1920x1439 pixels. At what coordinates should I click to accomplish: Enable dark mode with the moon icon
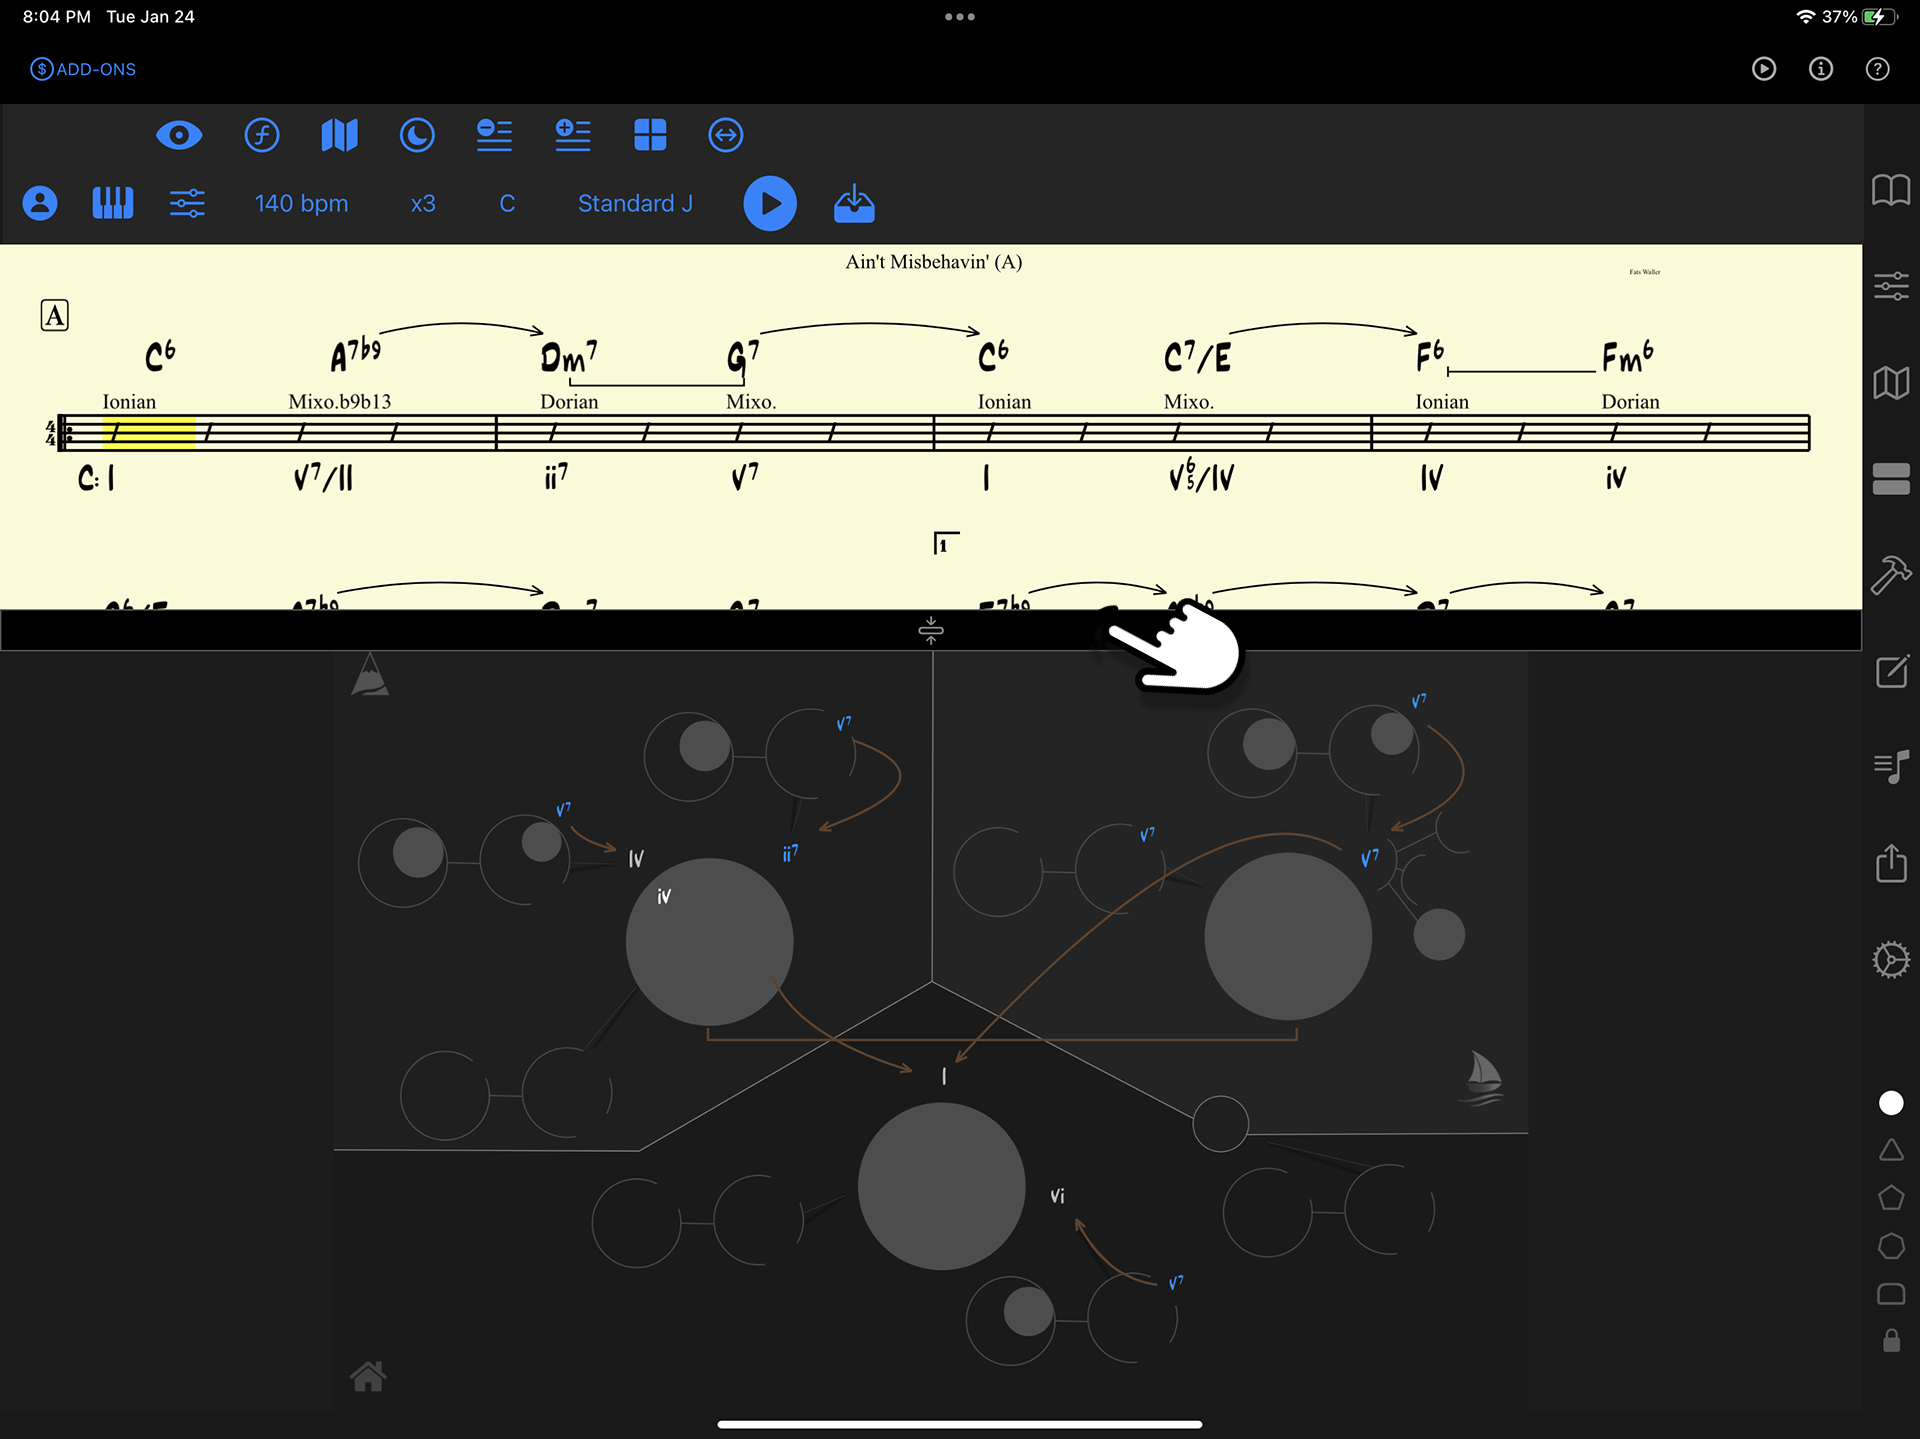pyautogui.click(x=417, y=135)
